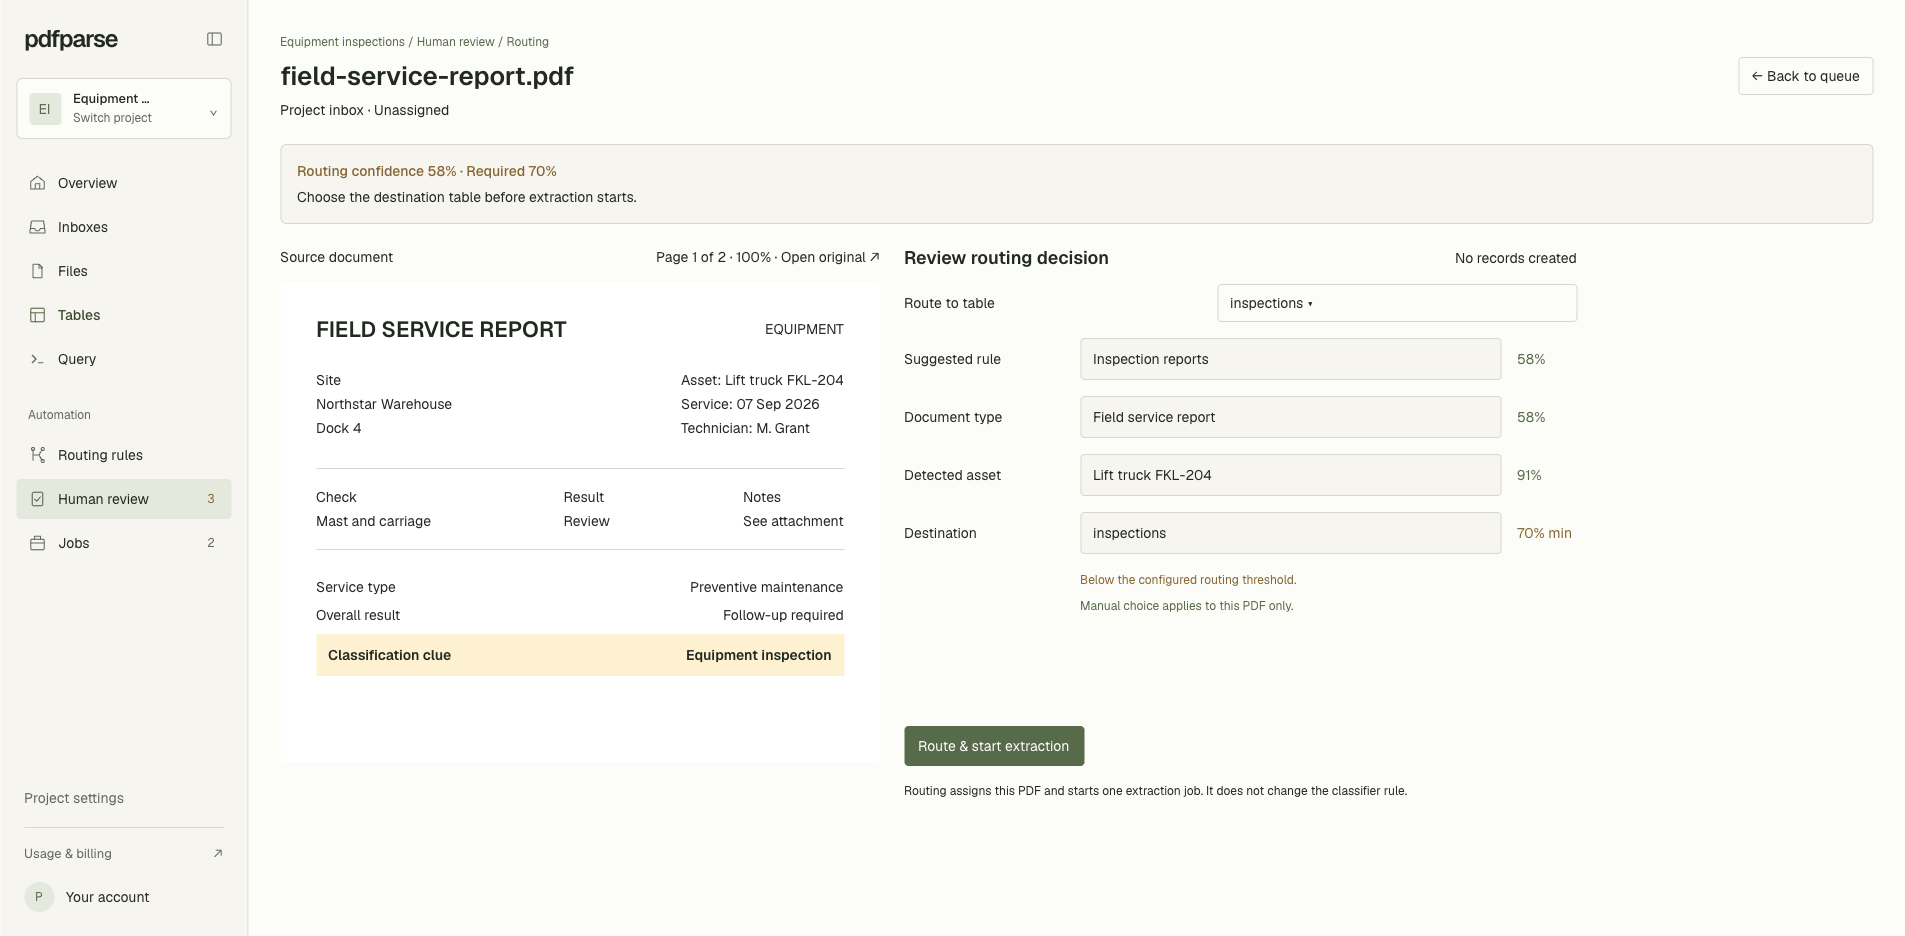Click the Suggested rule field
The image size is (1905, 936).
[x=1290, y=359]
